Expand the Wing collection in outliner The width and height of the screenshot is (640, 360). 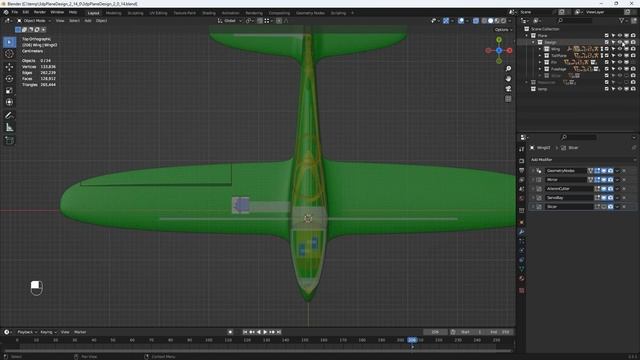tap(540, 49)
